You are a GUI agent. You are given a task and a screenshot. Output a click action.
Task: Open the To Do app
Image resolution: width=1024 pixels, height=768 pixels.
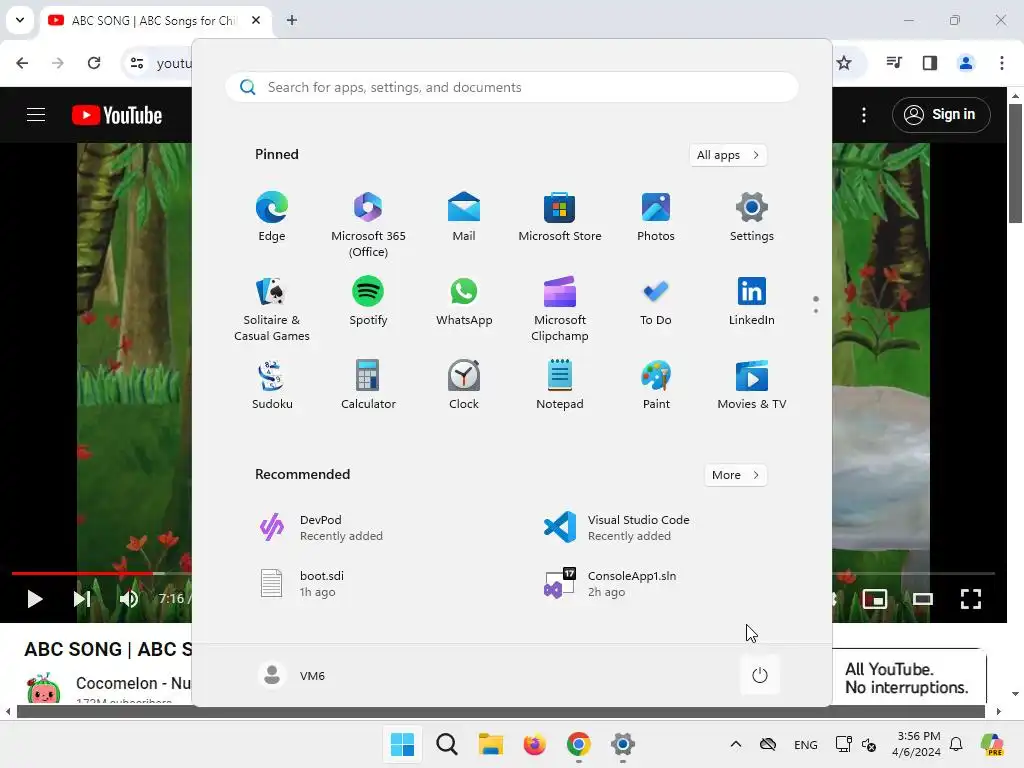(x=656, y=301)
